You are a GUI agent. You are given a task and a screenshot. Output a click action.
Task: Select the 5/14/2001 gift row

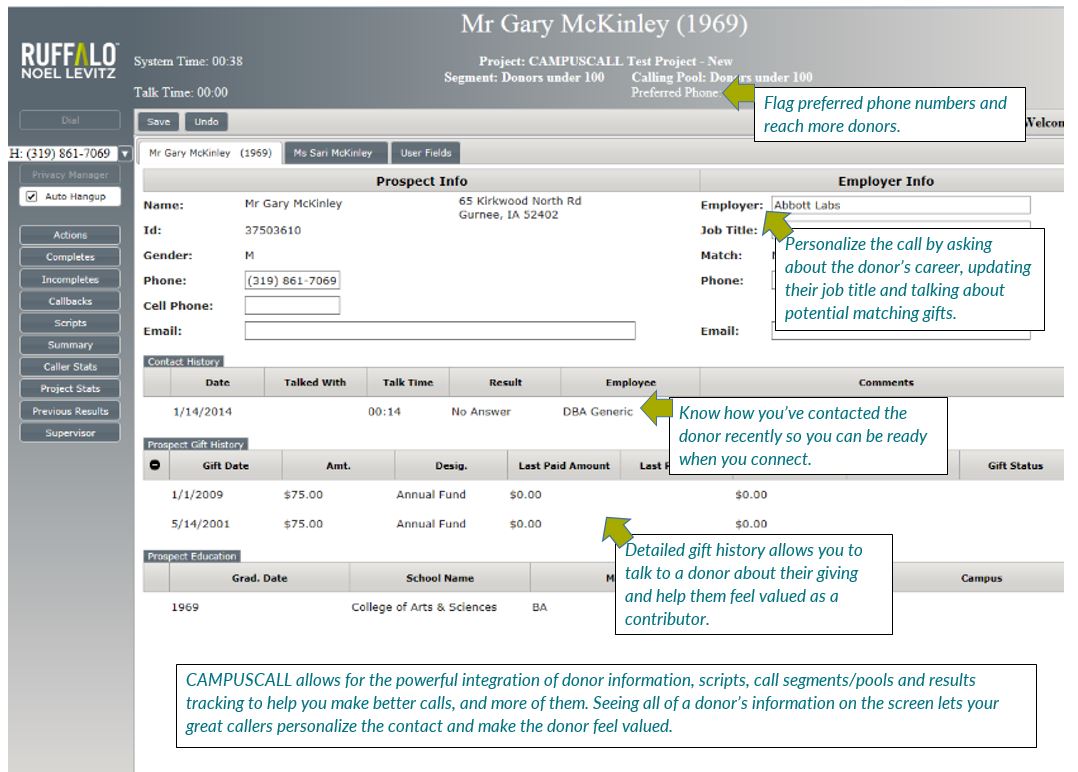coord(603,524)
